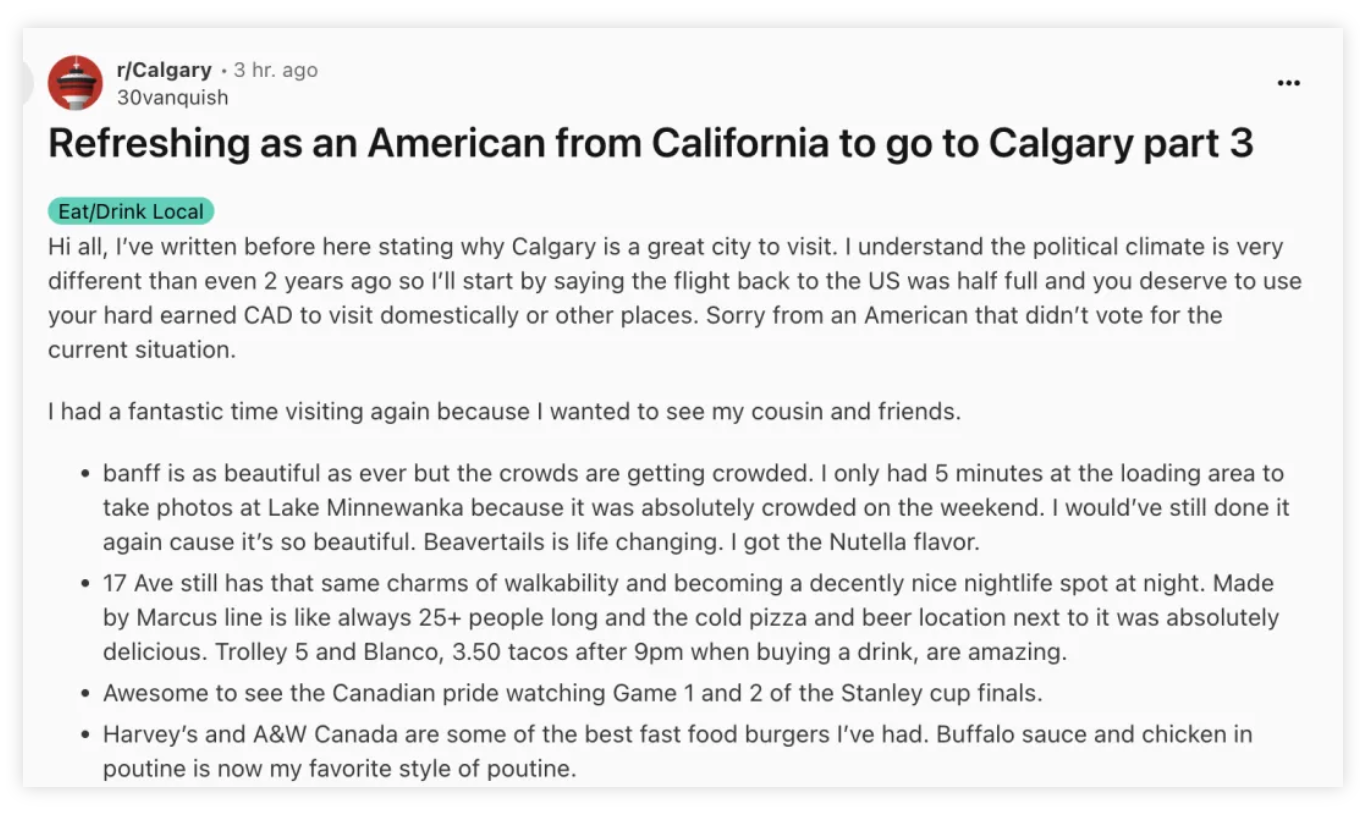The width and height of the screenshot is (1360, 814).
Task: Click the 17 Ave bullet point text
Action: coord(691,617)
